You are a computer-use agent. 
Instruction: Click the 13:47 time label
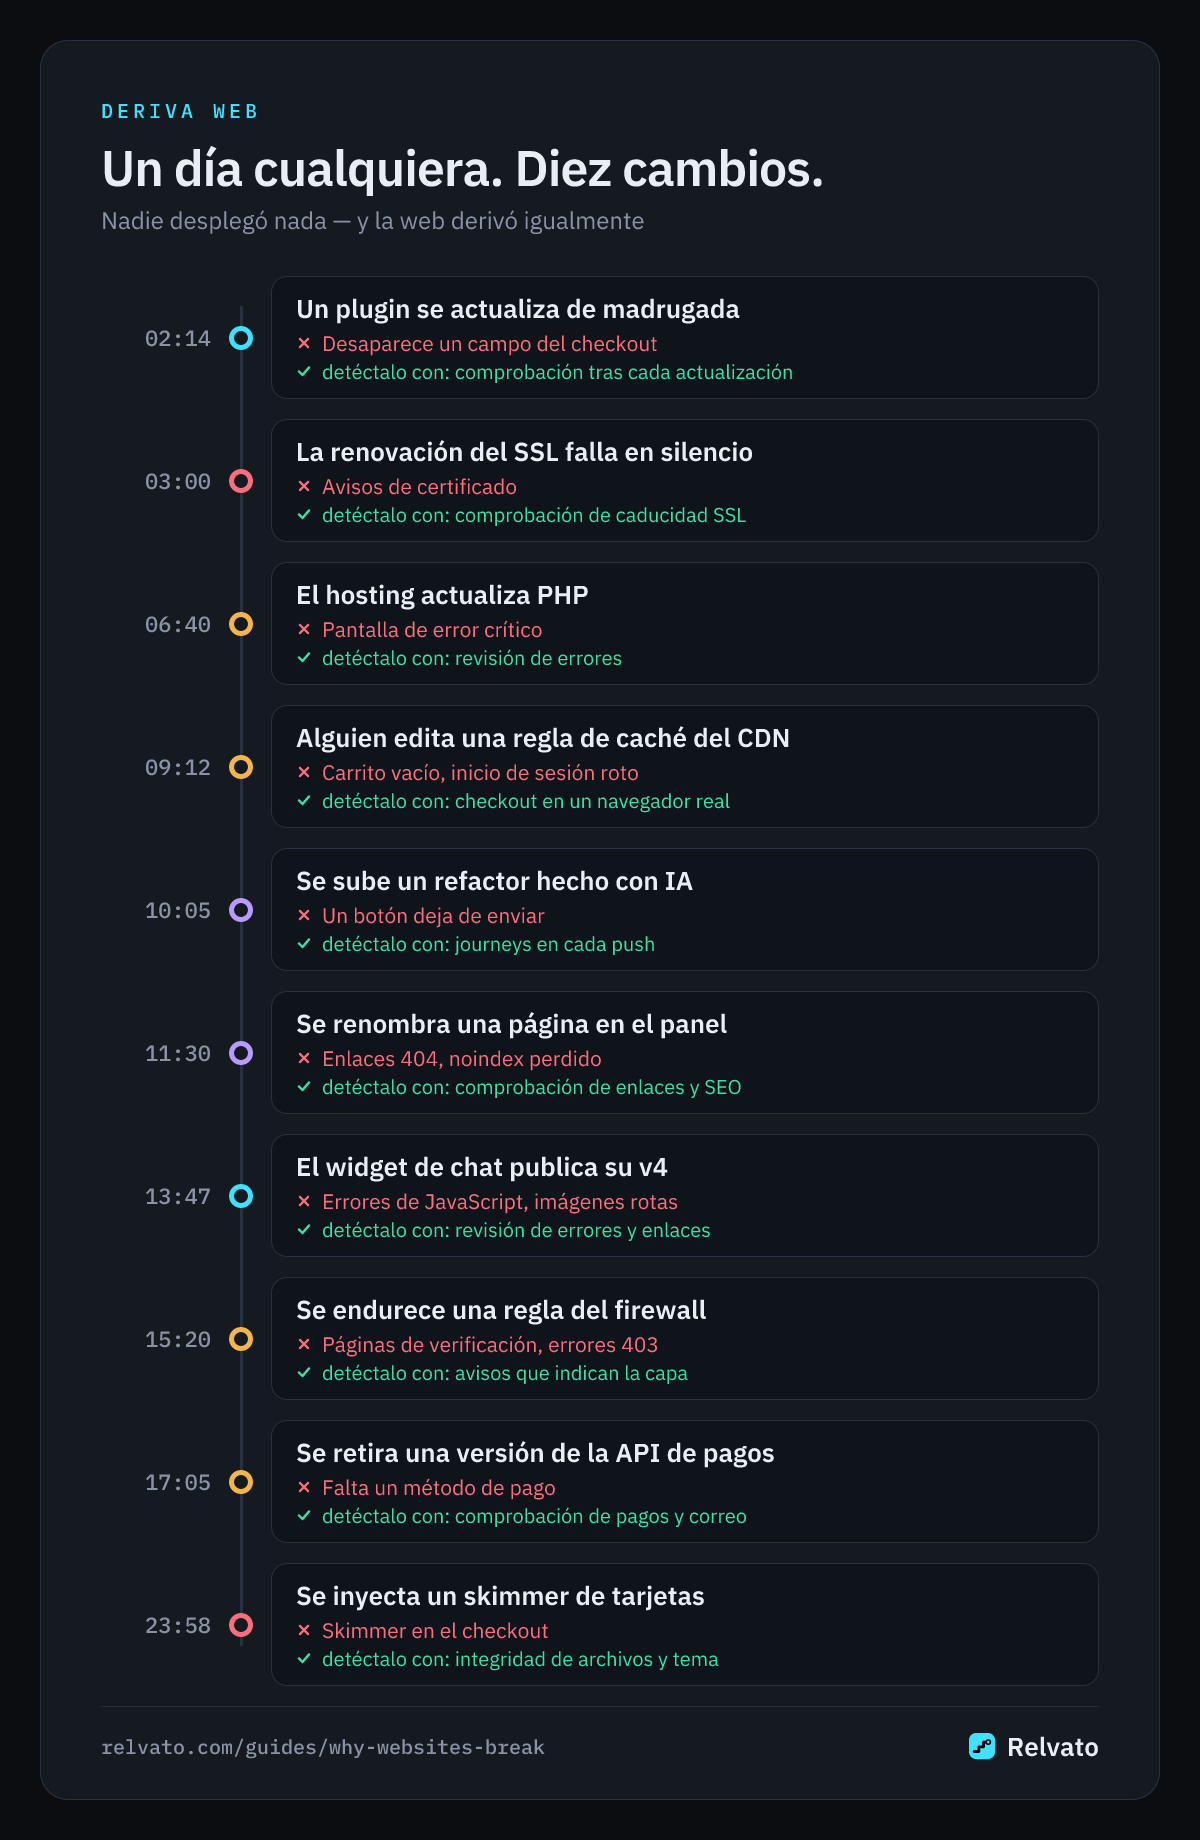click(178, 1196)
